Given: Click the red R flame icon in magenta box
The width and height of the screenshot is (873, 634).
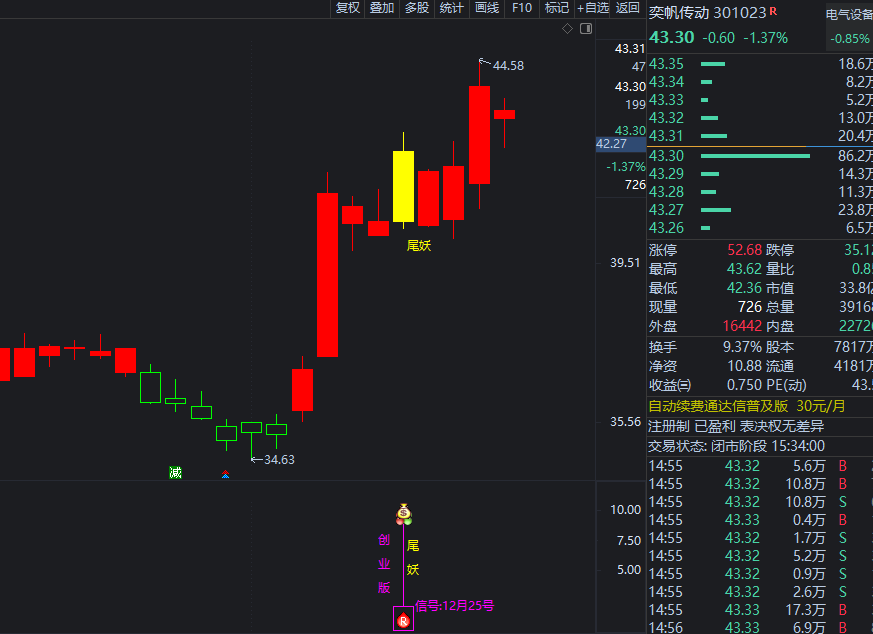Looking at the screenshot, I should pyautogui.click(x=403, y=621).
